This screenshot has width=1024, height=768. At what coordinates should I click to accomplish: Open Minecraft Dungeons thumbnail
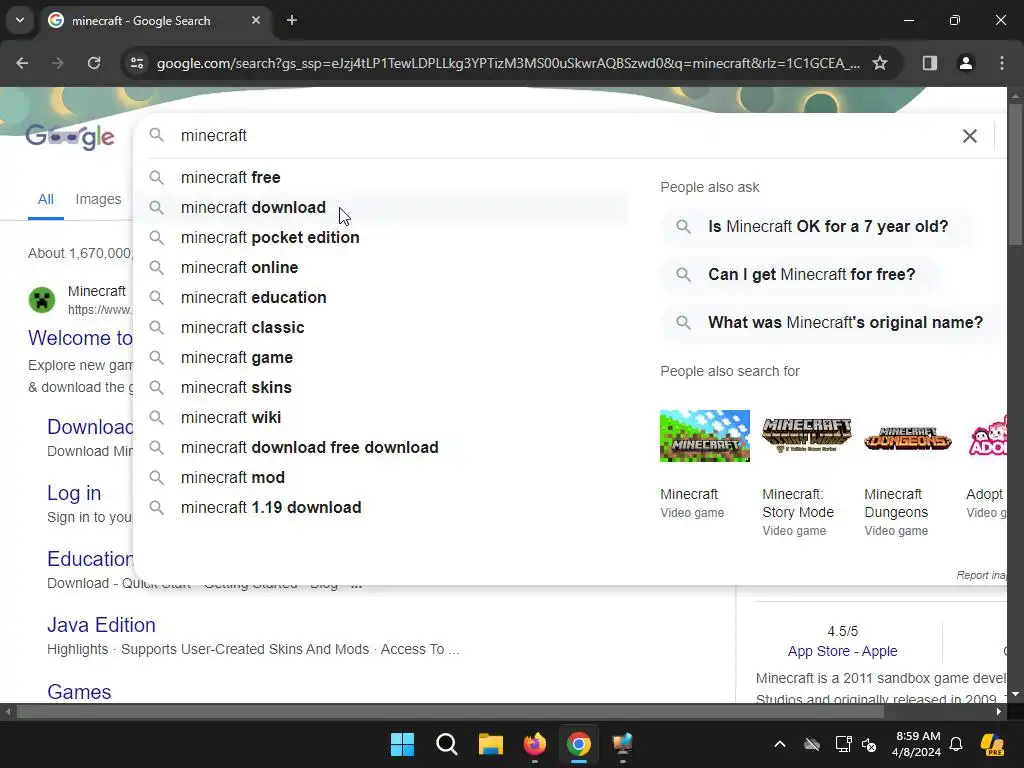(908, 436)
